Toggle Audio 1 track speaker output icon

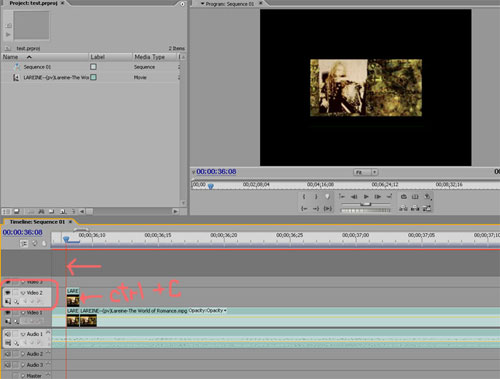(8, 334)
